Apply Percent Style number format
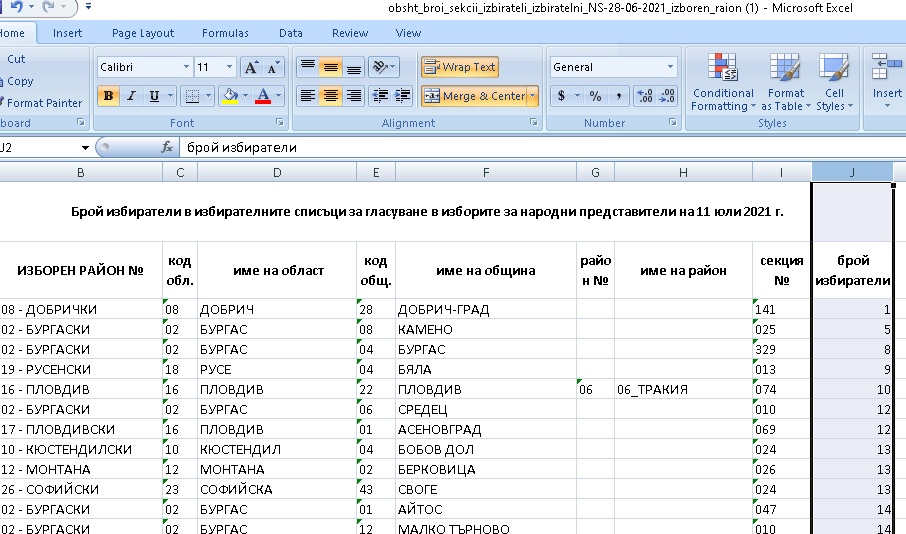Image resolution: width=906 pixels, height=534 pixels. pyautogui.click(x=595, y=96)
